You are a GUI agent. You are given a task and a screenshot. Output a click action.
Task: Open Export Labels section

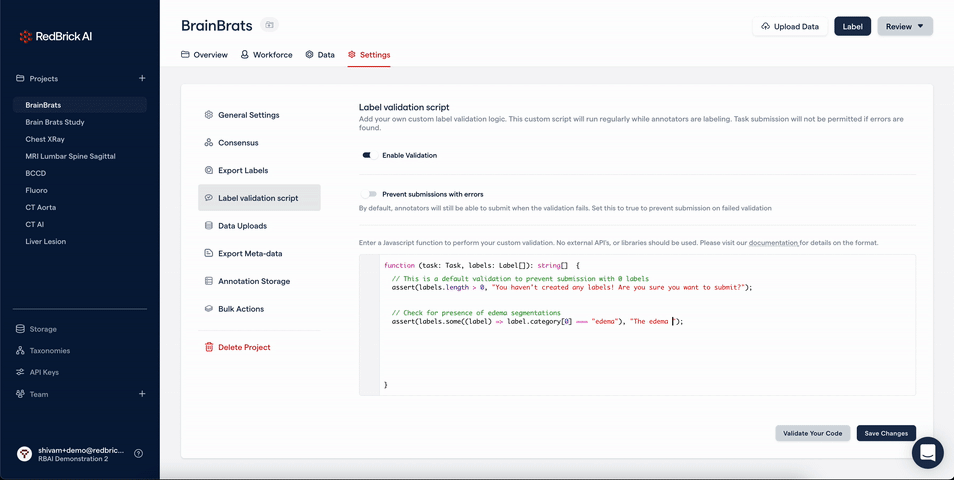(x=259, y=170)
